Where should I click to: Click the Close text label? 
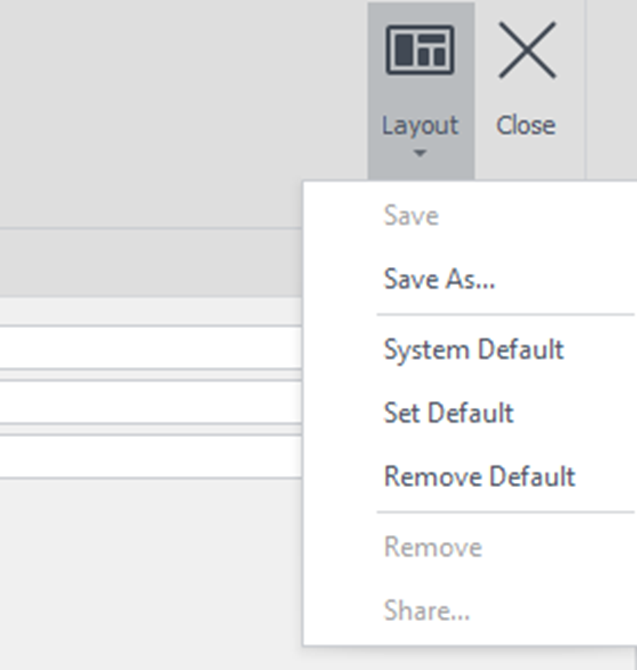(x=526, y=126)
